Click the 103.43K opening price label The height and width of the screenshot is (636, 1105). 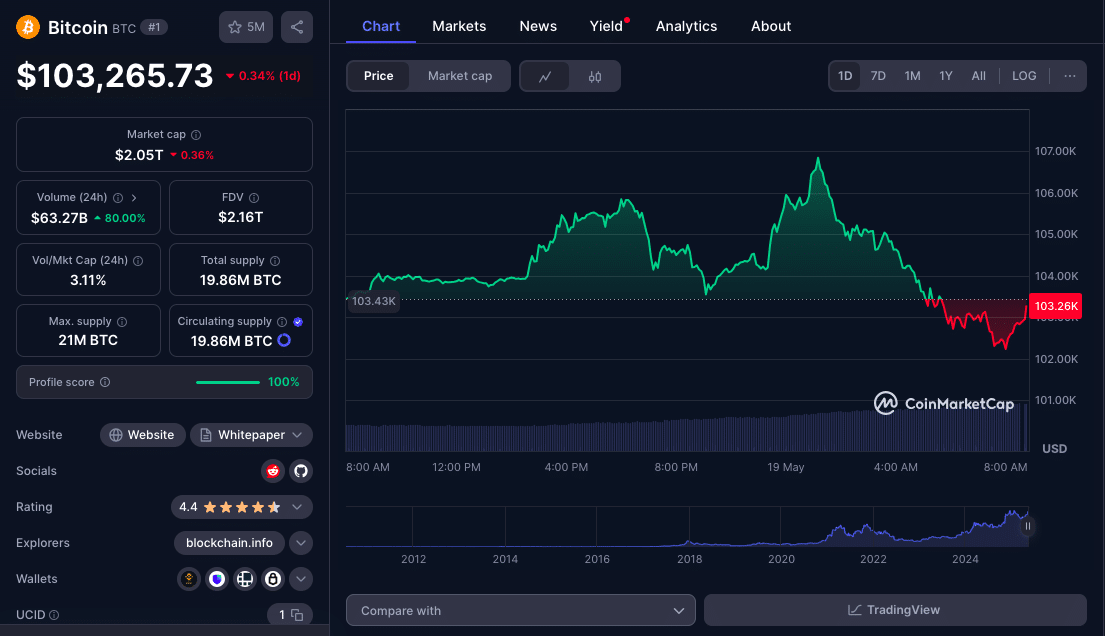click(x=374, y=301)
